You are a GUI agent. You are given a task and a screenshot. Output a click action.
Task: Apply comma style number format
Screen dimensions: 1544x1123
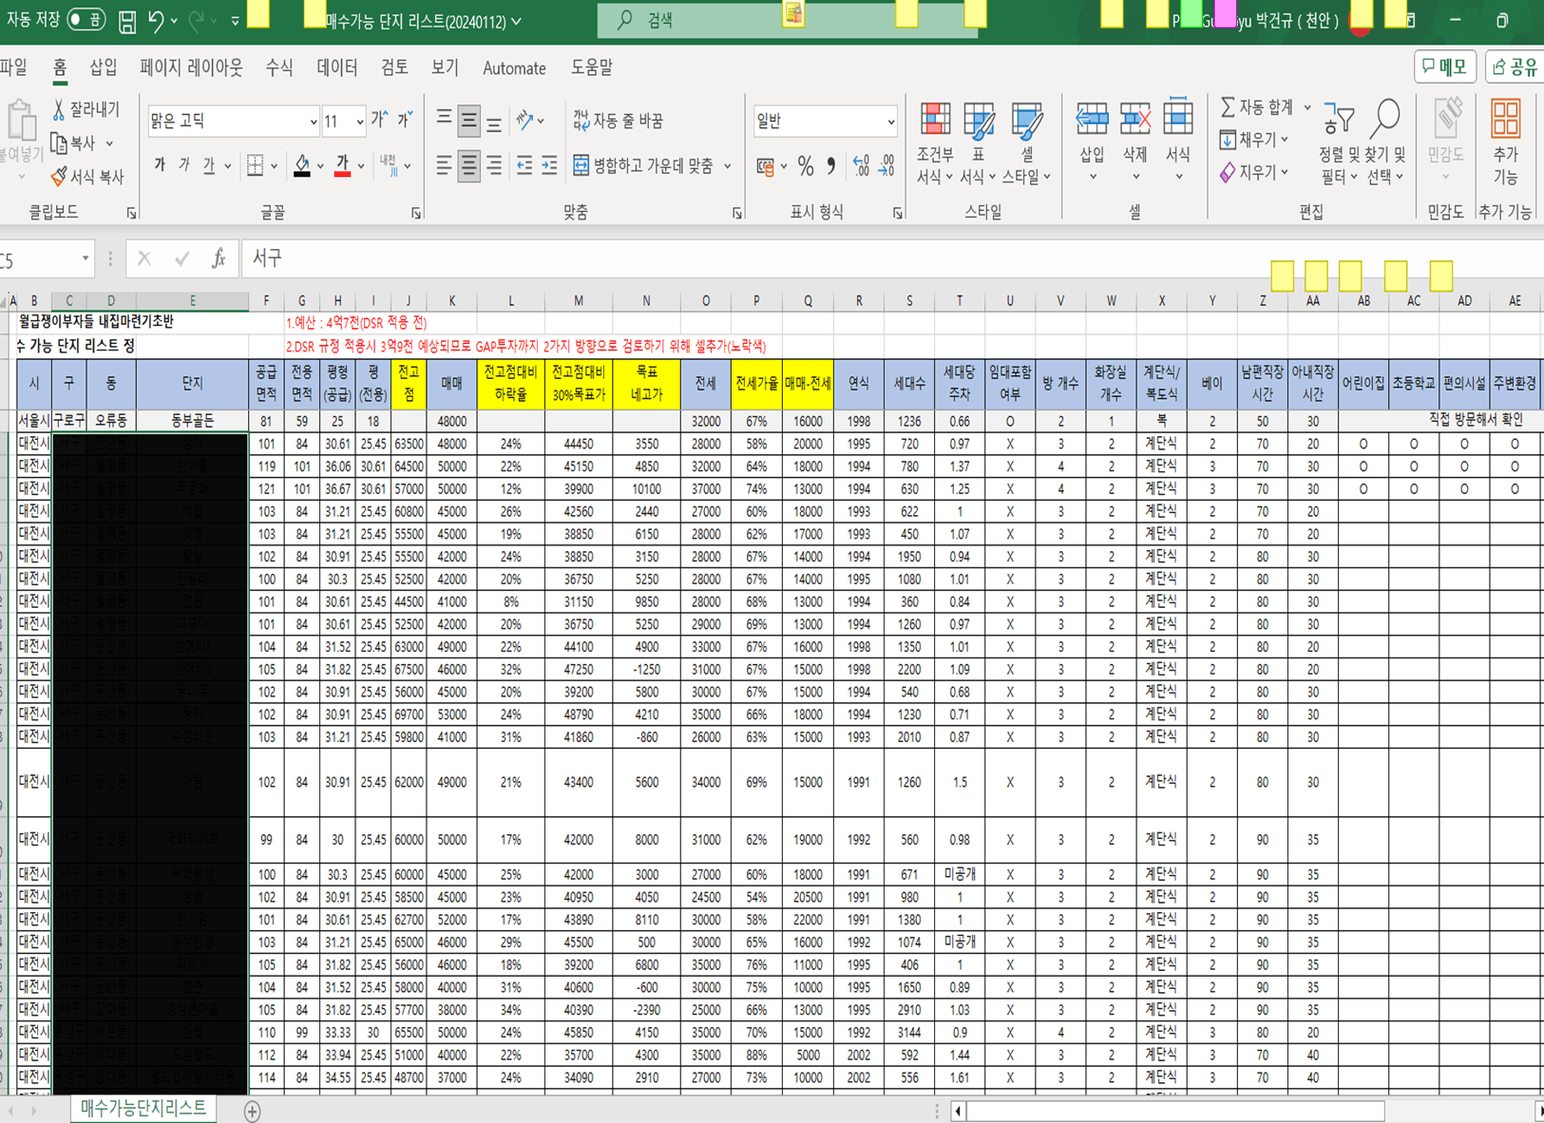click(831, 166)
